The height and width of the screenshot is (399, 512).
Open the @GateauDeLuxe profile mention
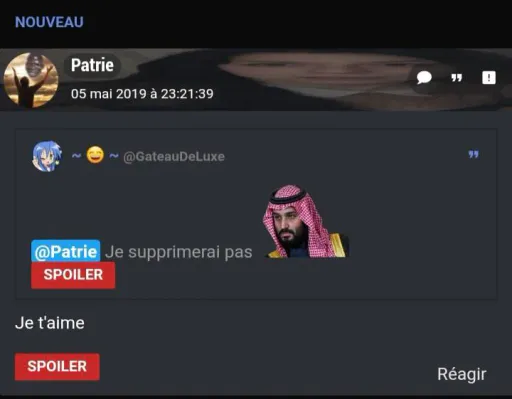pos(174,156)
